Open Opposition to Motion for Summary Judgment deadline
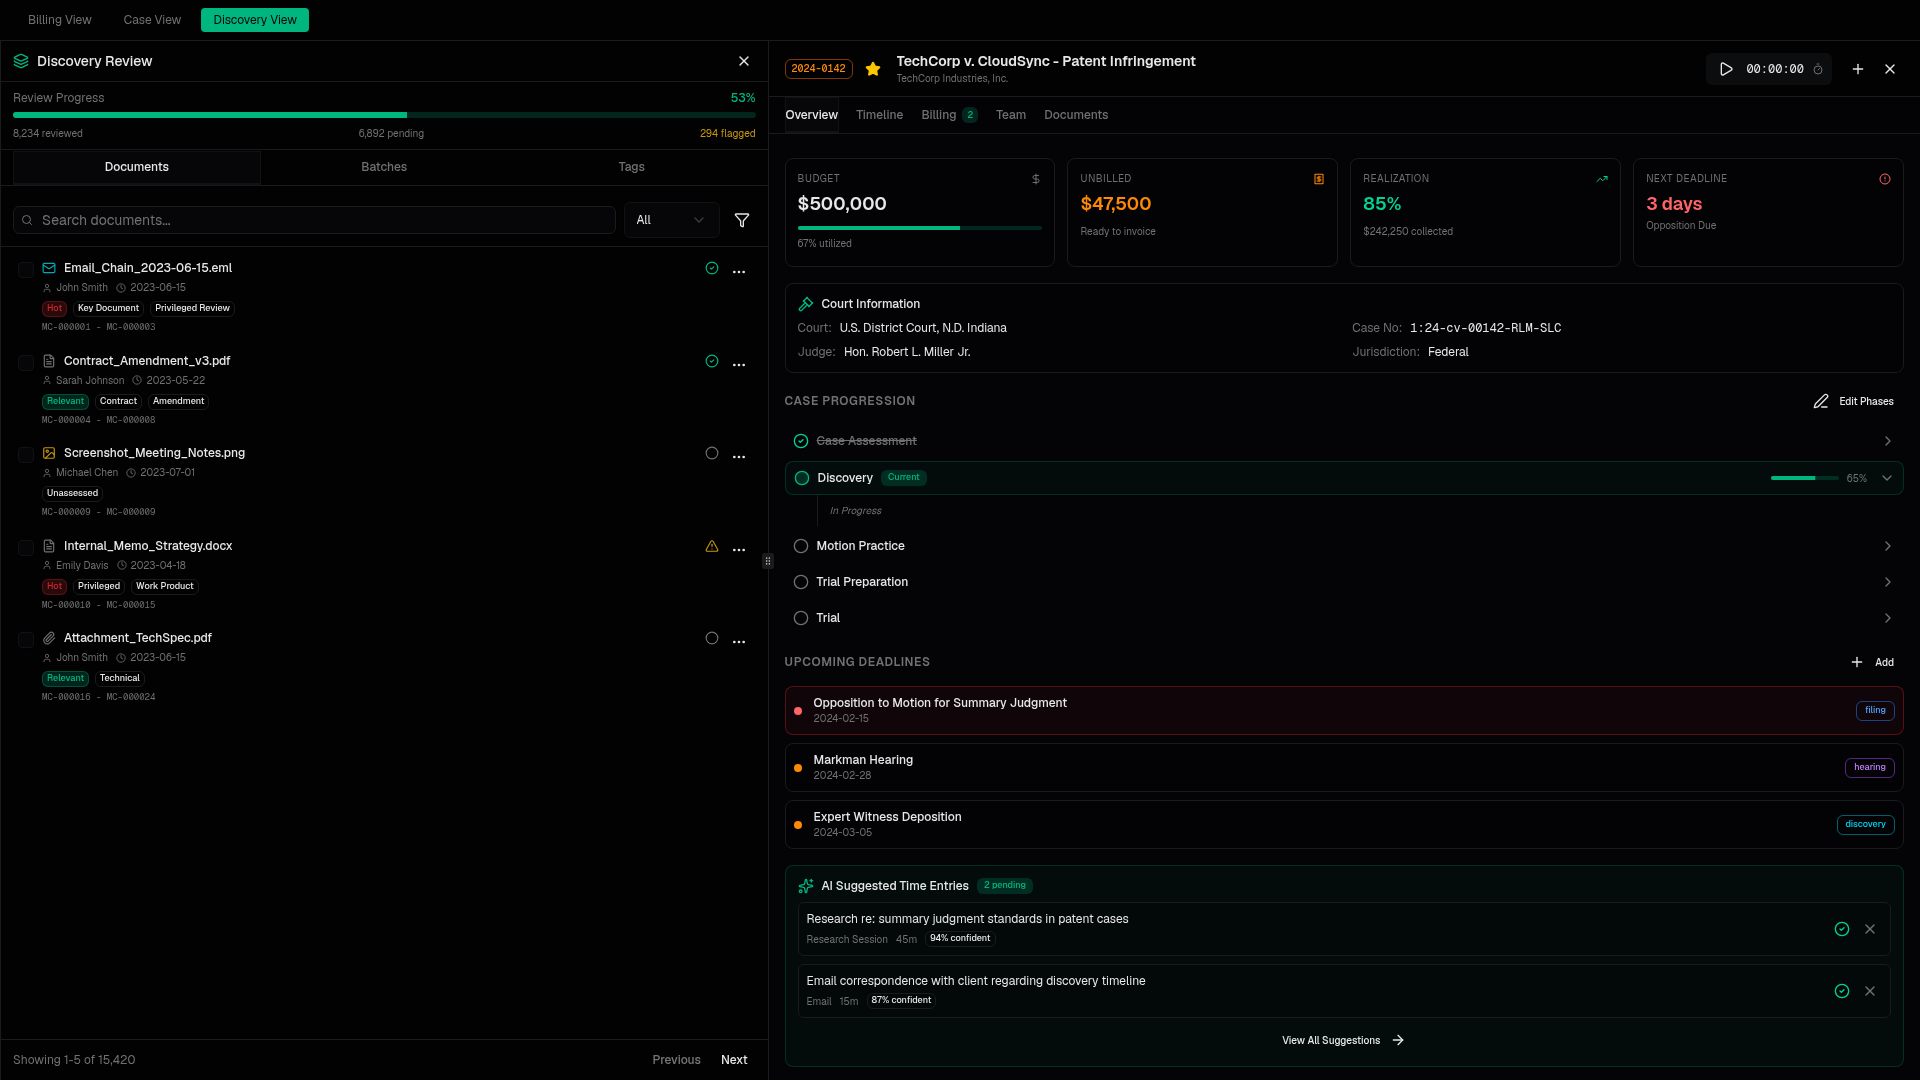The width and height of the screenshot is (1920, 1080). pyautogui.click(x=1343, y=710)
